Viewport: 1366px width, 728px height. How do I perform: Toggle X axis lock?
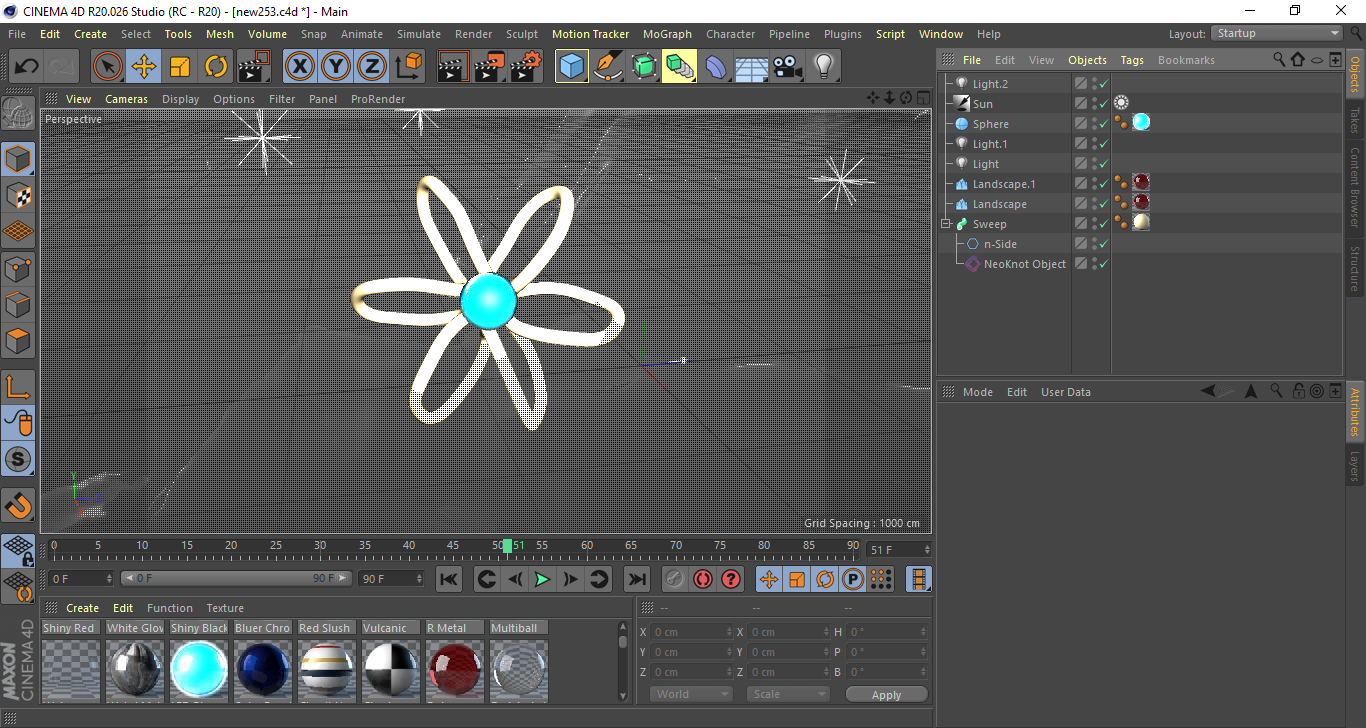(299, 67)
